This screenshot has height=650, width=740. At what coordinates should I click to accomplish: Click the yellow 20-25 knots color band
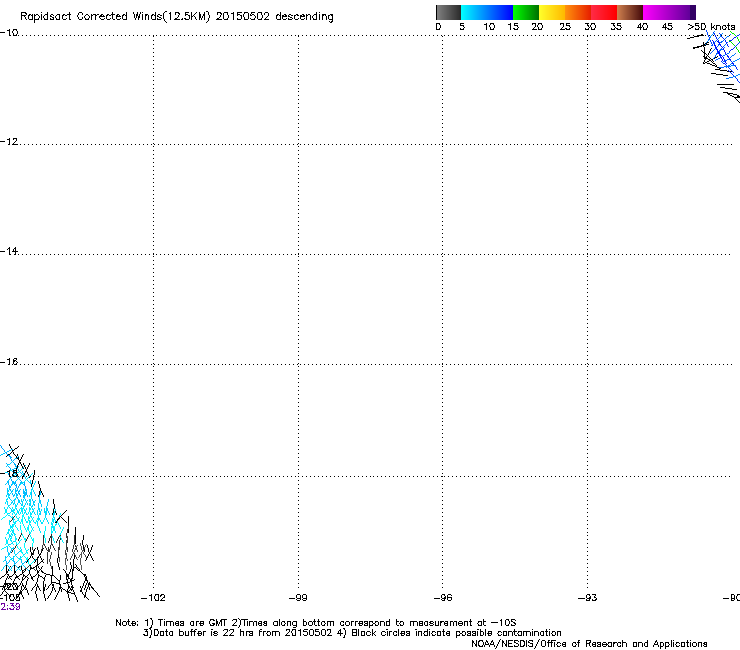[552, 12]
